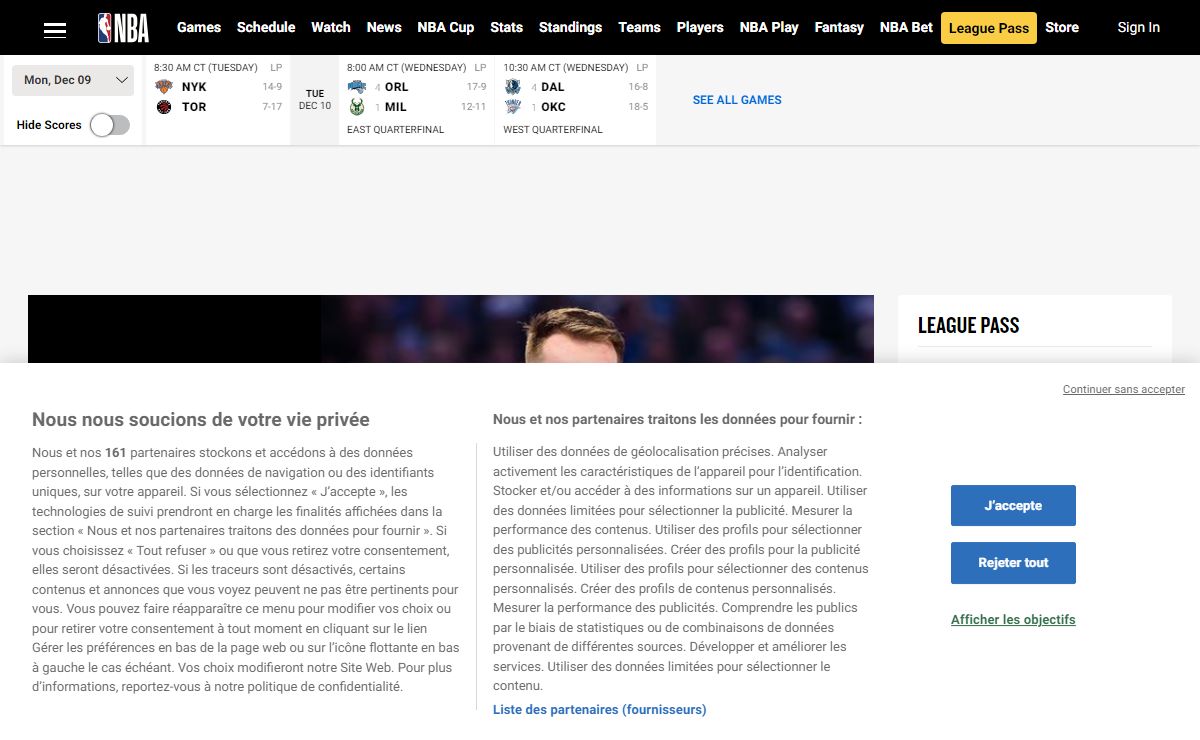Click the LEAGUE PASS sidebar heading

[x=968, y=325]
